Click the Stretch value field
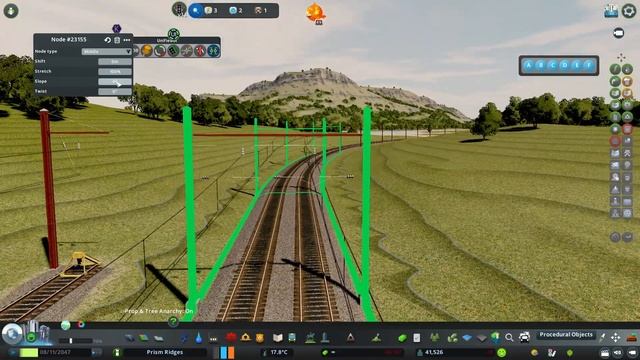Screen dimensions: 640x360 [x=115, y=71]
